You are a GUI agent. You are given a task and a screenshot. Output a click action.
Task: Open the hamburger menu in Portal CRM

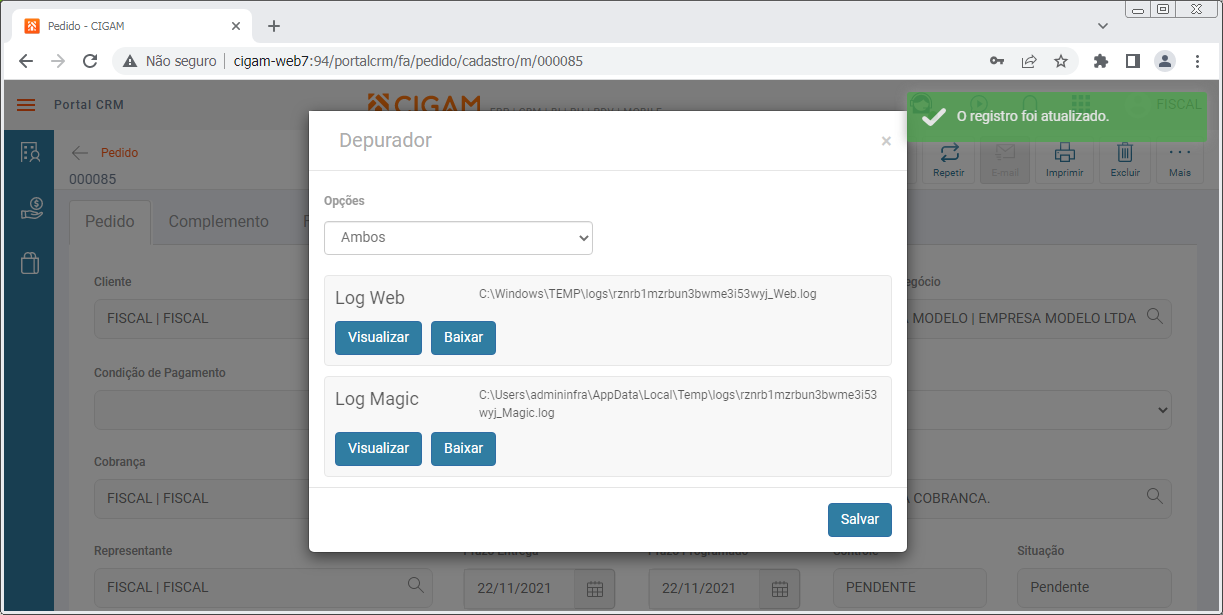(x=26, y=105)
